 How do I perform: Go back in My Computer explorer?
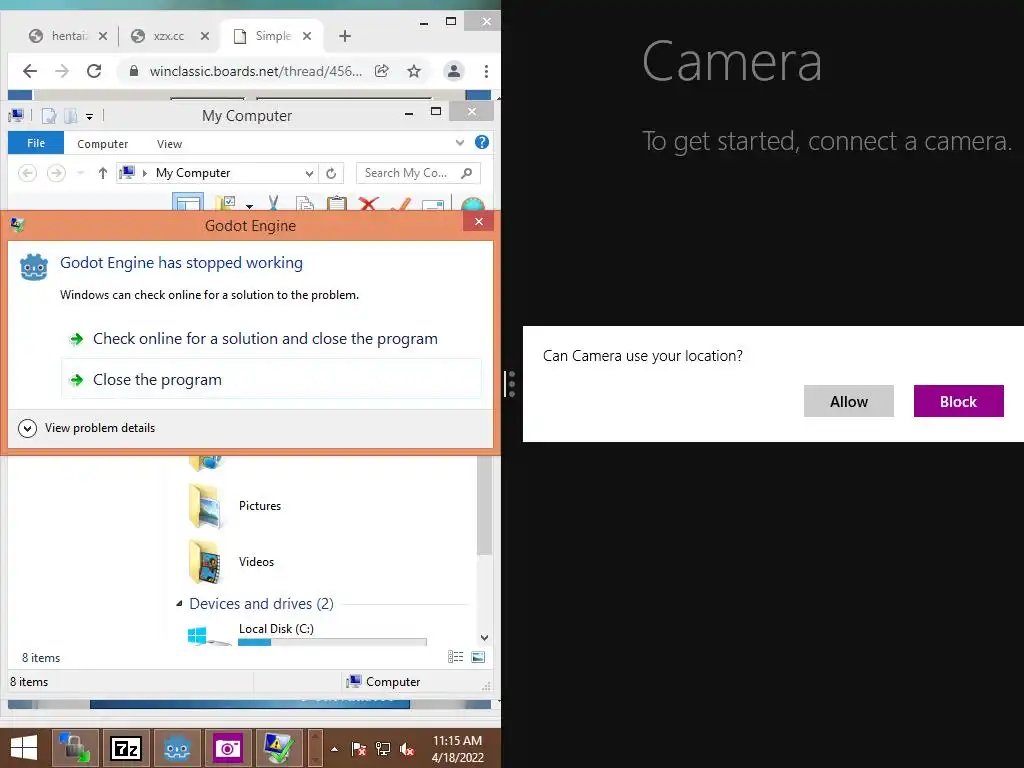(x=27, y=173)
